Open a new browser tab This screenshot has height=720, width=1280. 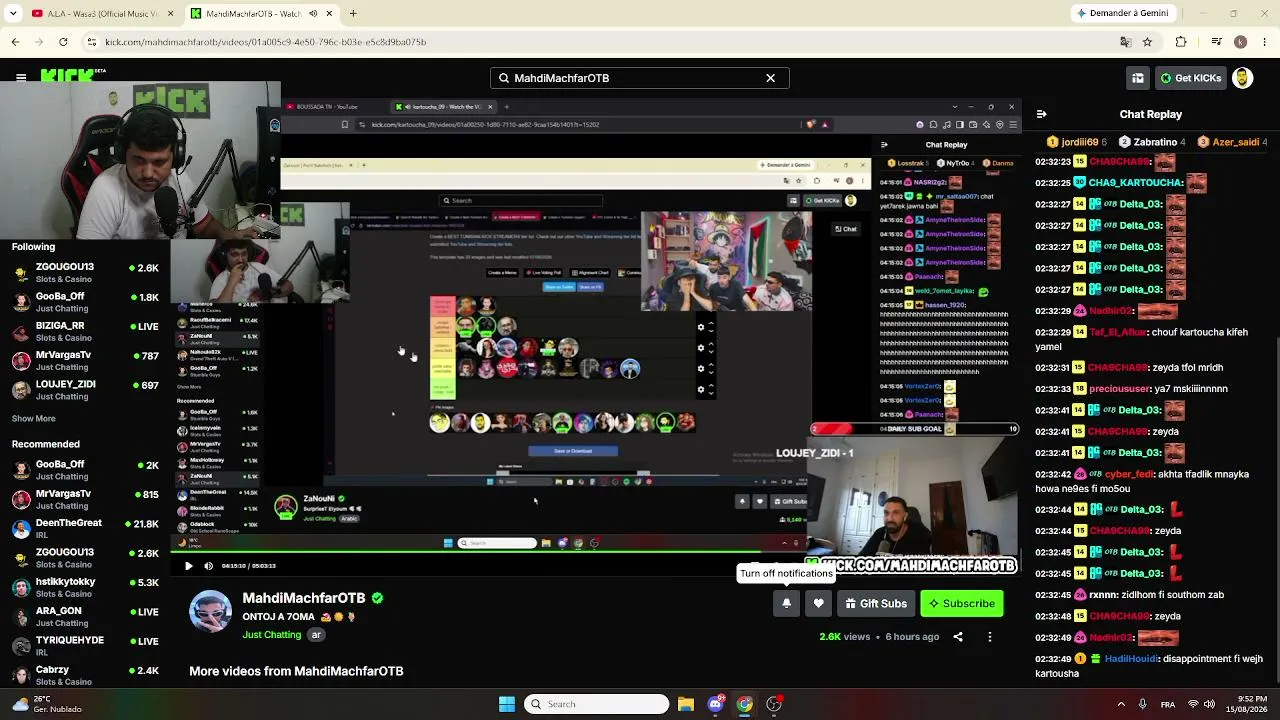pos(353,14)
